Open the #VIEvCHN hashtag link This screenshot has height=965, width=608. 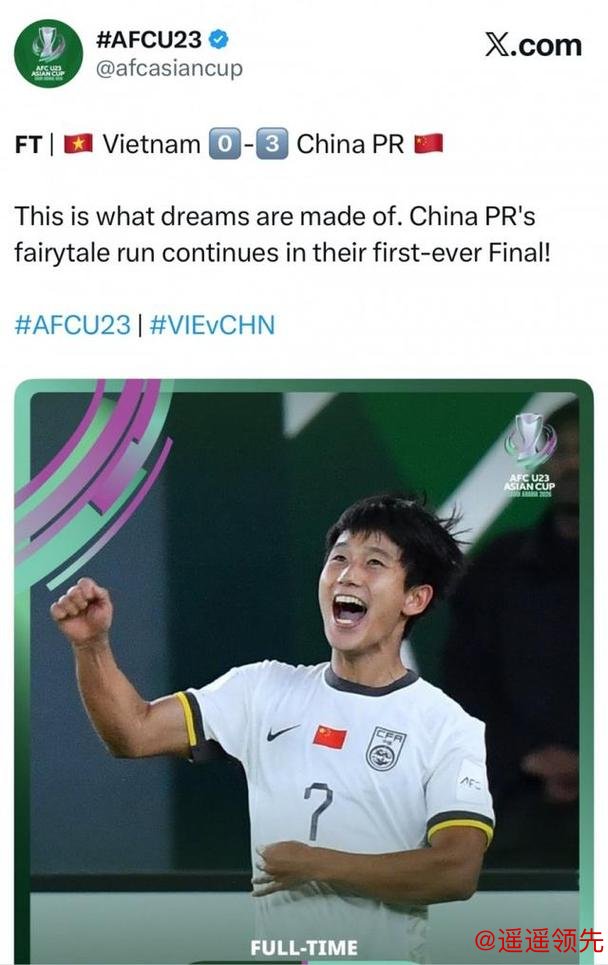click(x=212, y=325)
